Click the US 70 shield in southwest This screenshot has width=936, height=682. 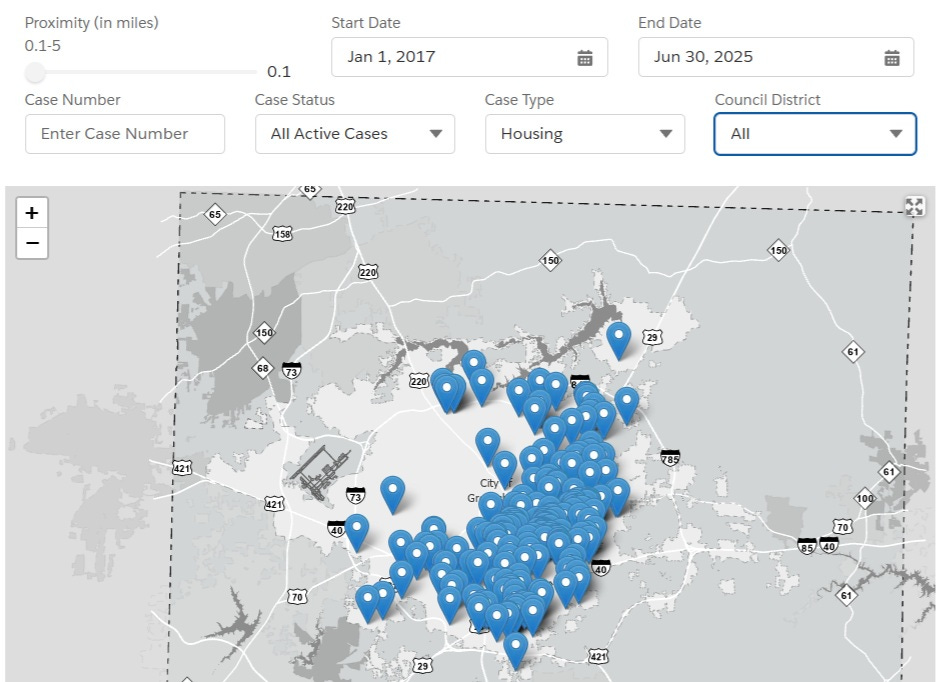[297, 596]
